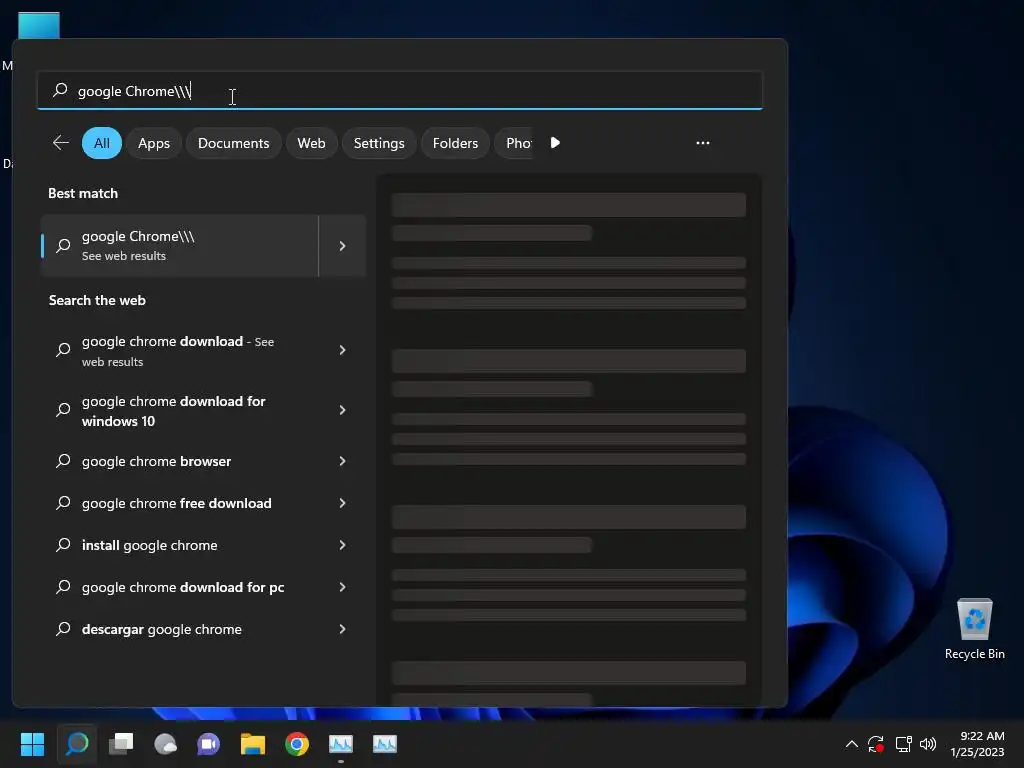Open the best match google Chrome\\\ result
The height and width of the screenshot is (768, 1024).
coord(180,246)
